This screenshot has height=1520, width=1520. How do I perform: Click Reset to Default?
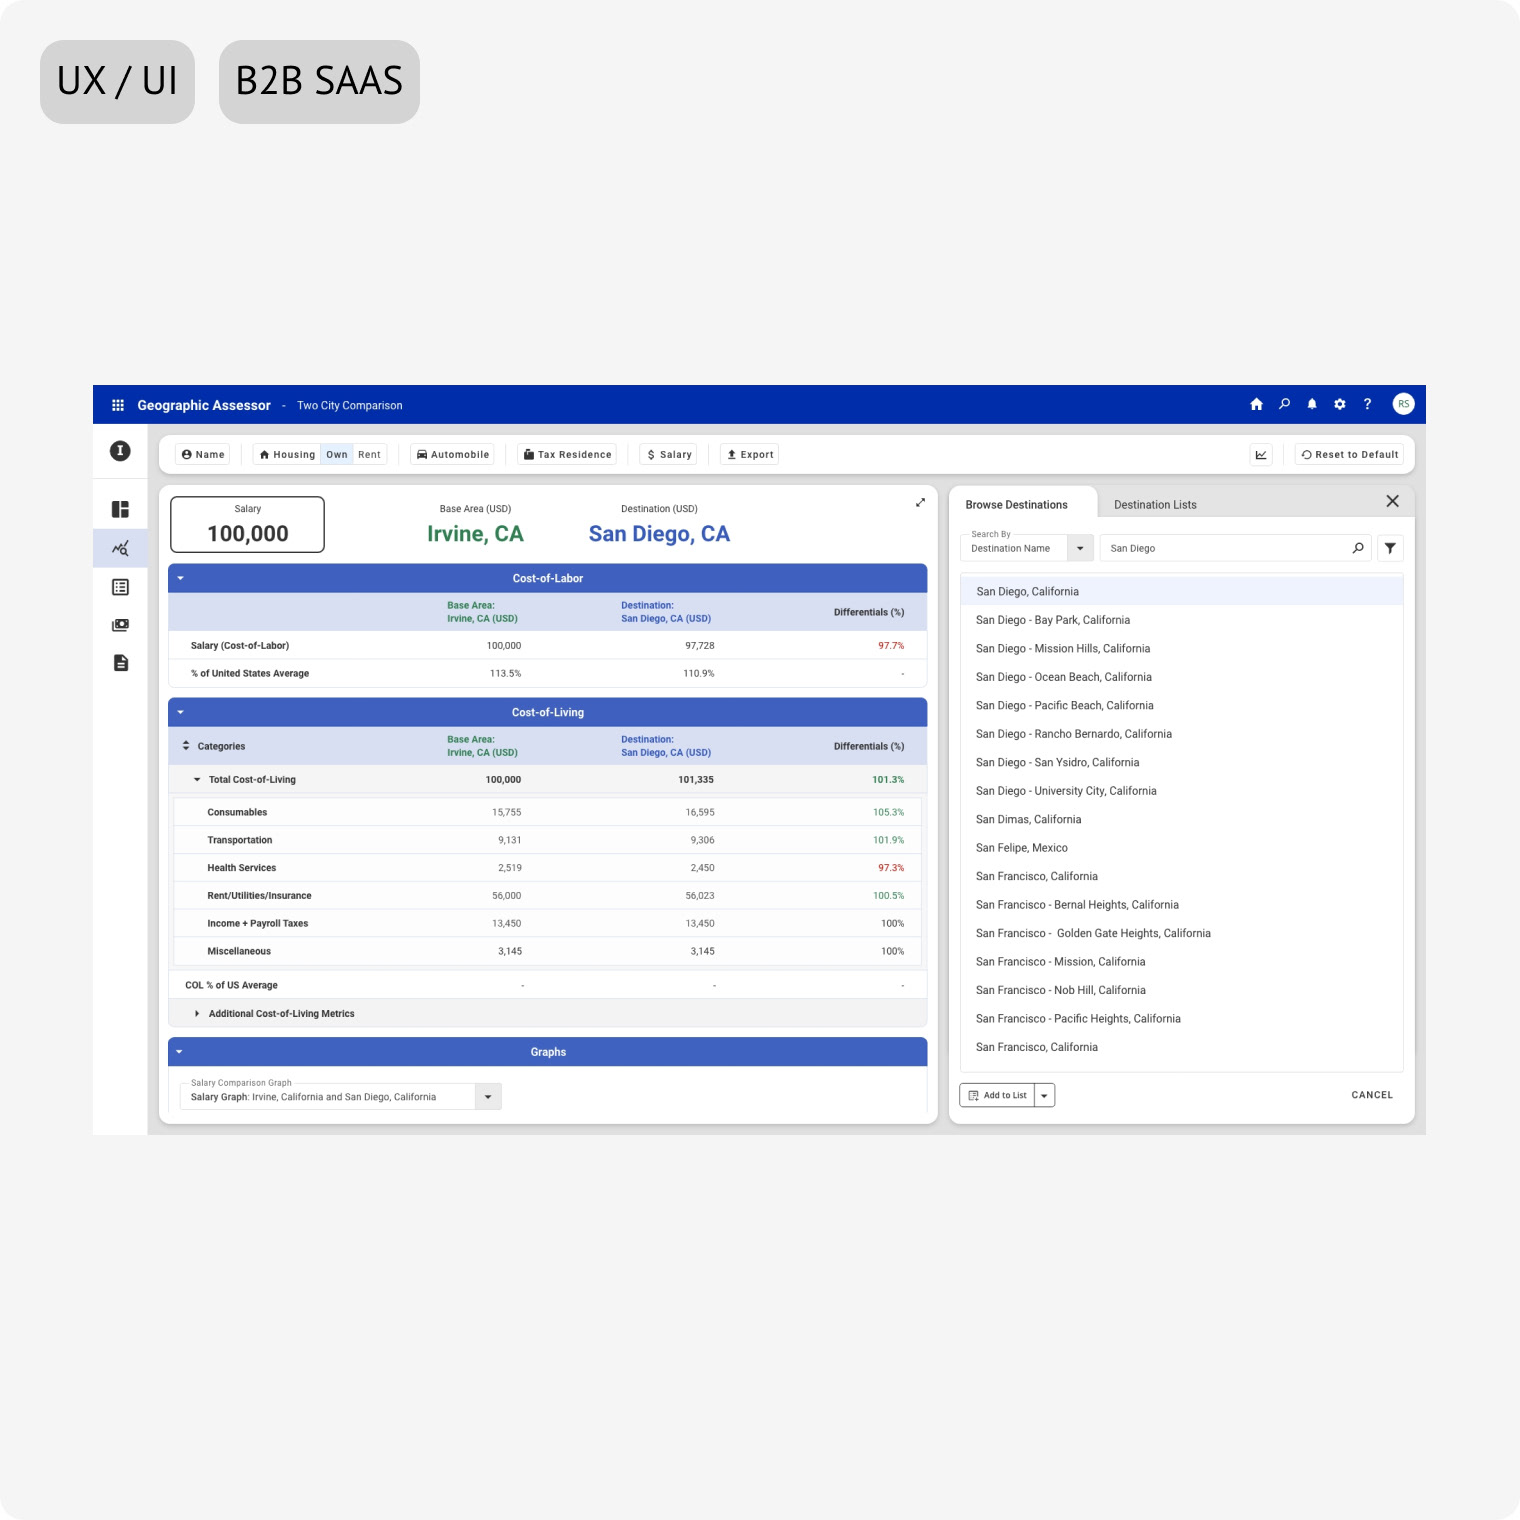click(x=1350, y=454)
